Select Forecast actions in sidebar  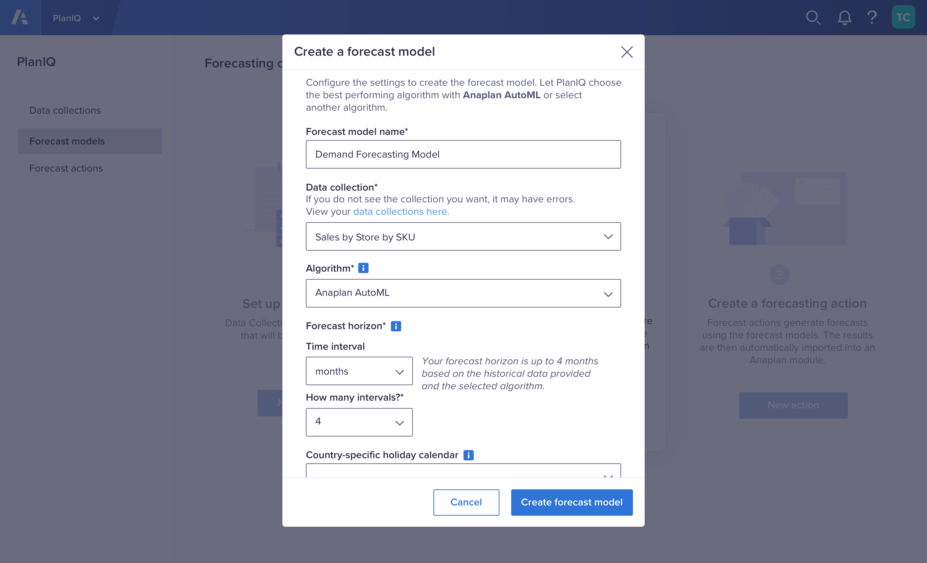coord(66,168)
